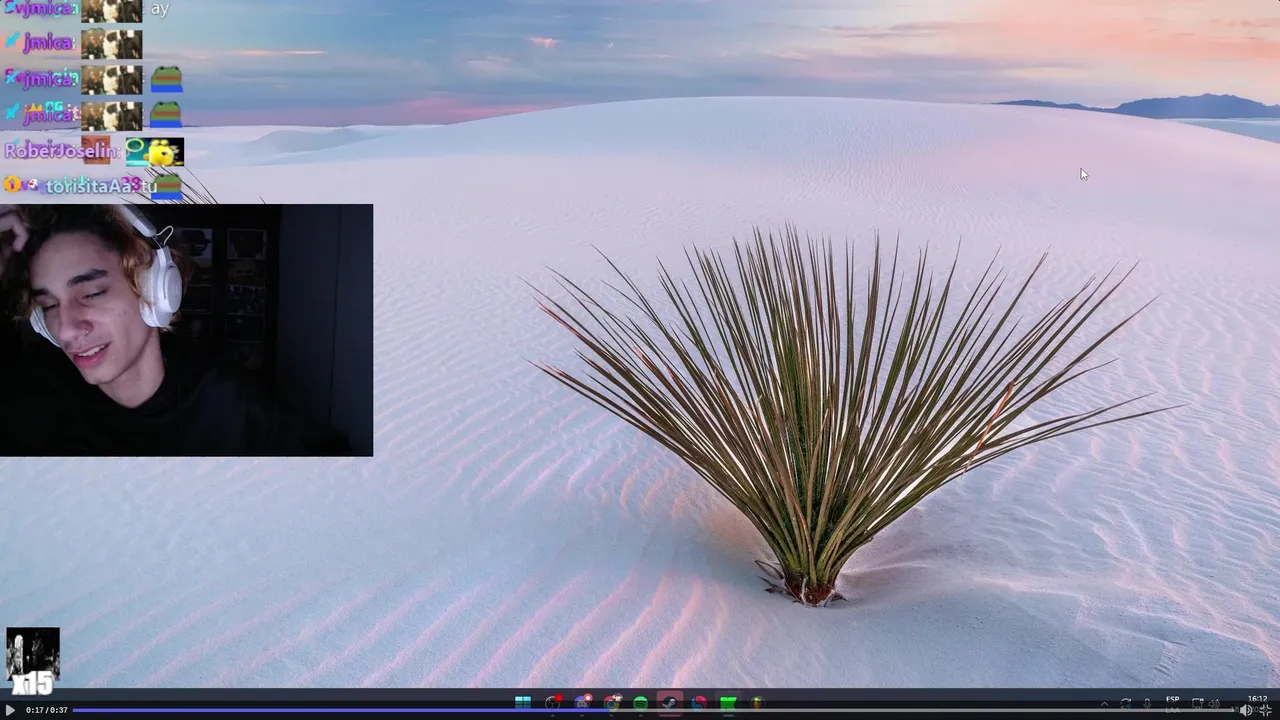Click the x15 combo thumbnail overlay

[x=33, y=661]
